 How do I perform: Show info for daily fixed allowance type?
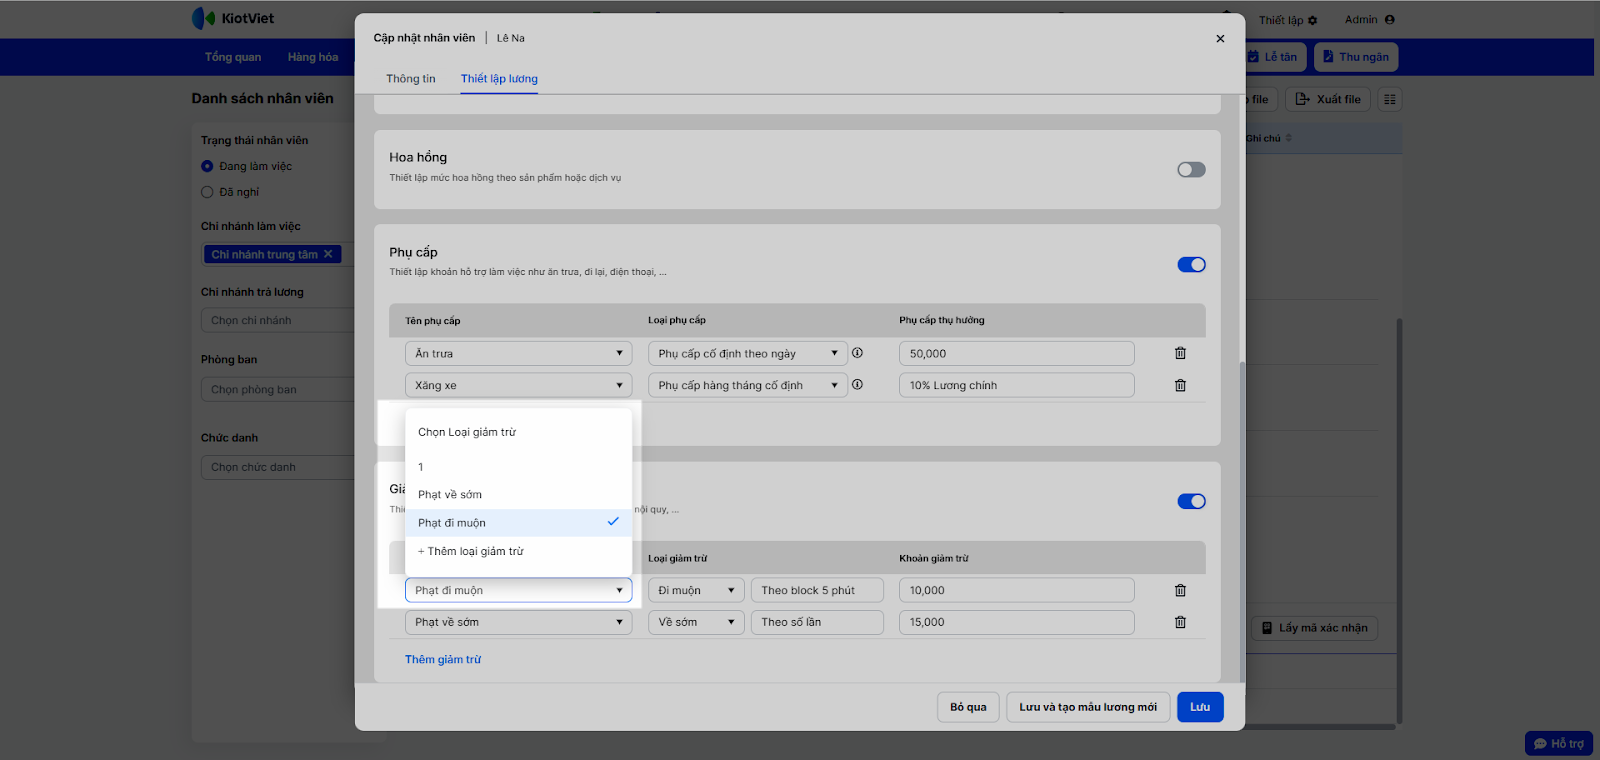tap(857, 353)
